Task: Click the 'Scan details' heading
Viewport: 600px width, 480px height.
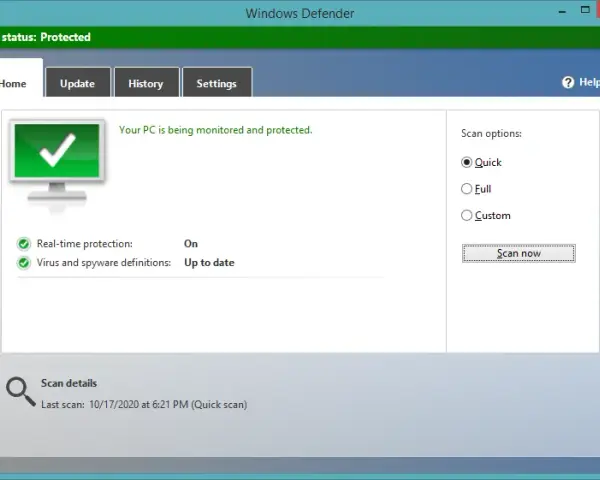Action: [x=69, y=383]
